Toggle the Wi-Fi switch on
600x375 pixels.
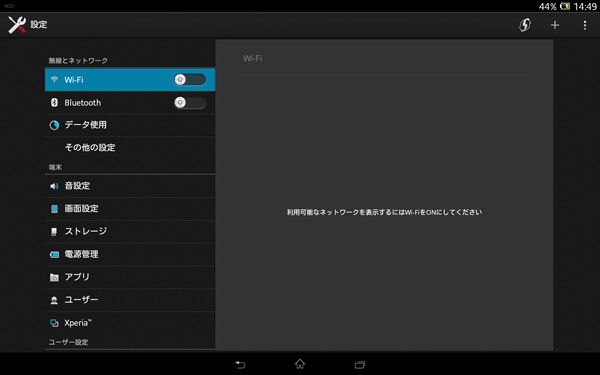(190, 80)
